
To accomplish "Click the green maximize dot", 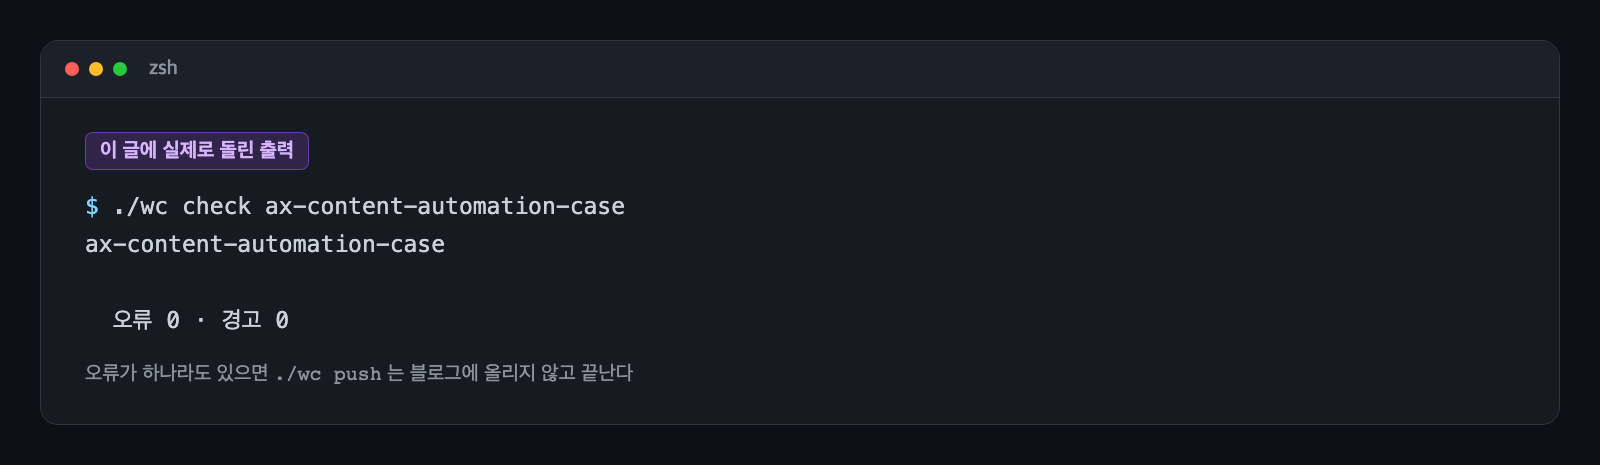I will [120, 69].
